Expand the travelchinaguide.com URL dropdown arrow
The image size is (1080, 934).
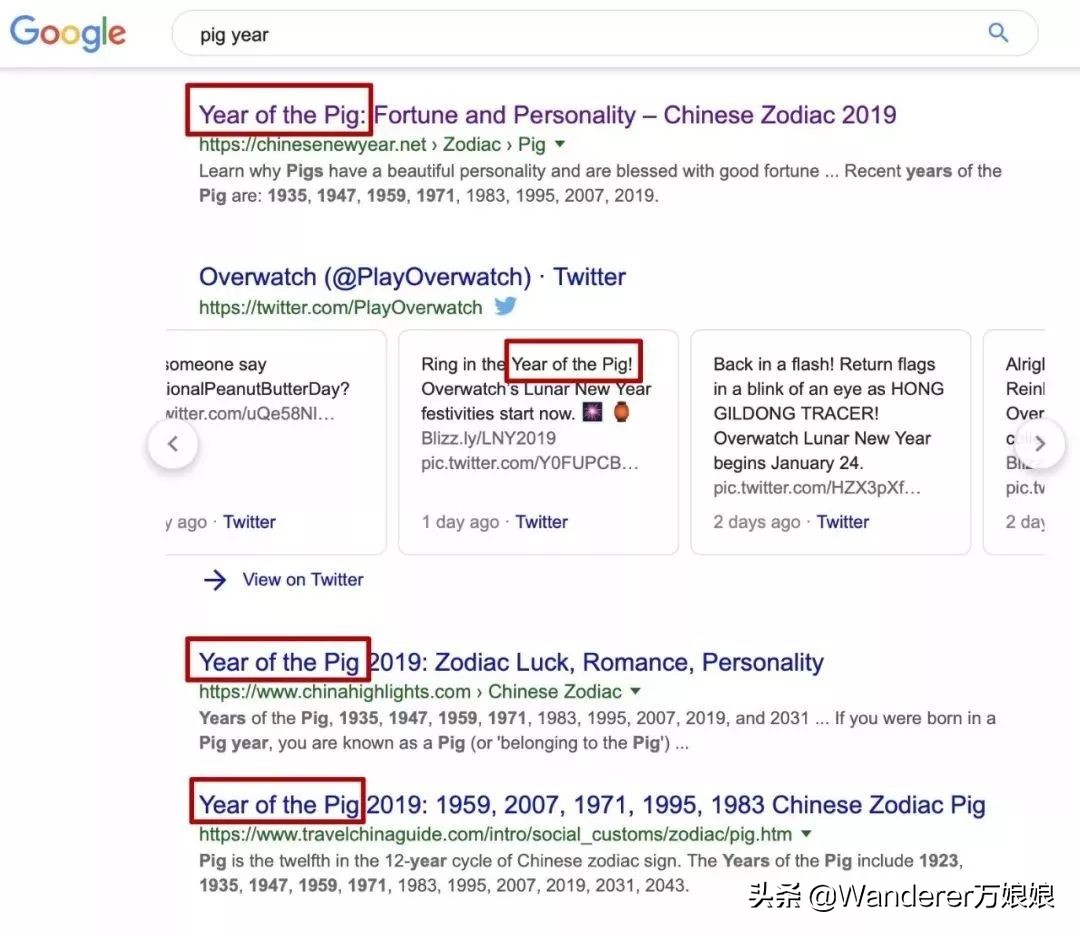806,834
